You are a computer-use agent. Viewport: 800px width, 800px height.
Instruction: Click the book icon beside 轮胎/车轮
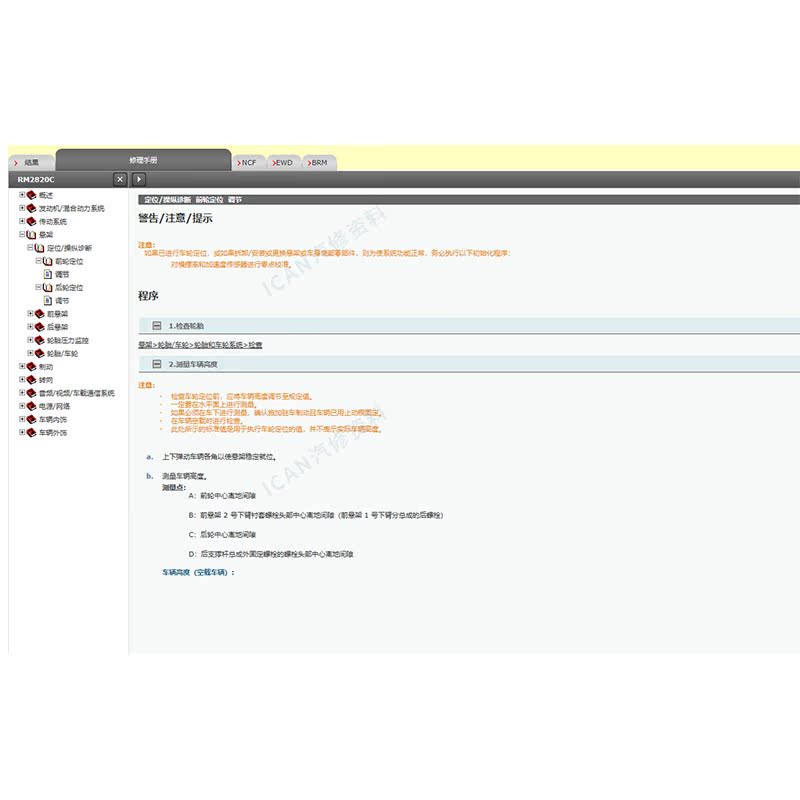pos(39,354)
